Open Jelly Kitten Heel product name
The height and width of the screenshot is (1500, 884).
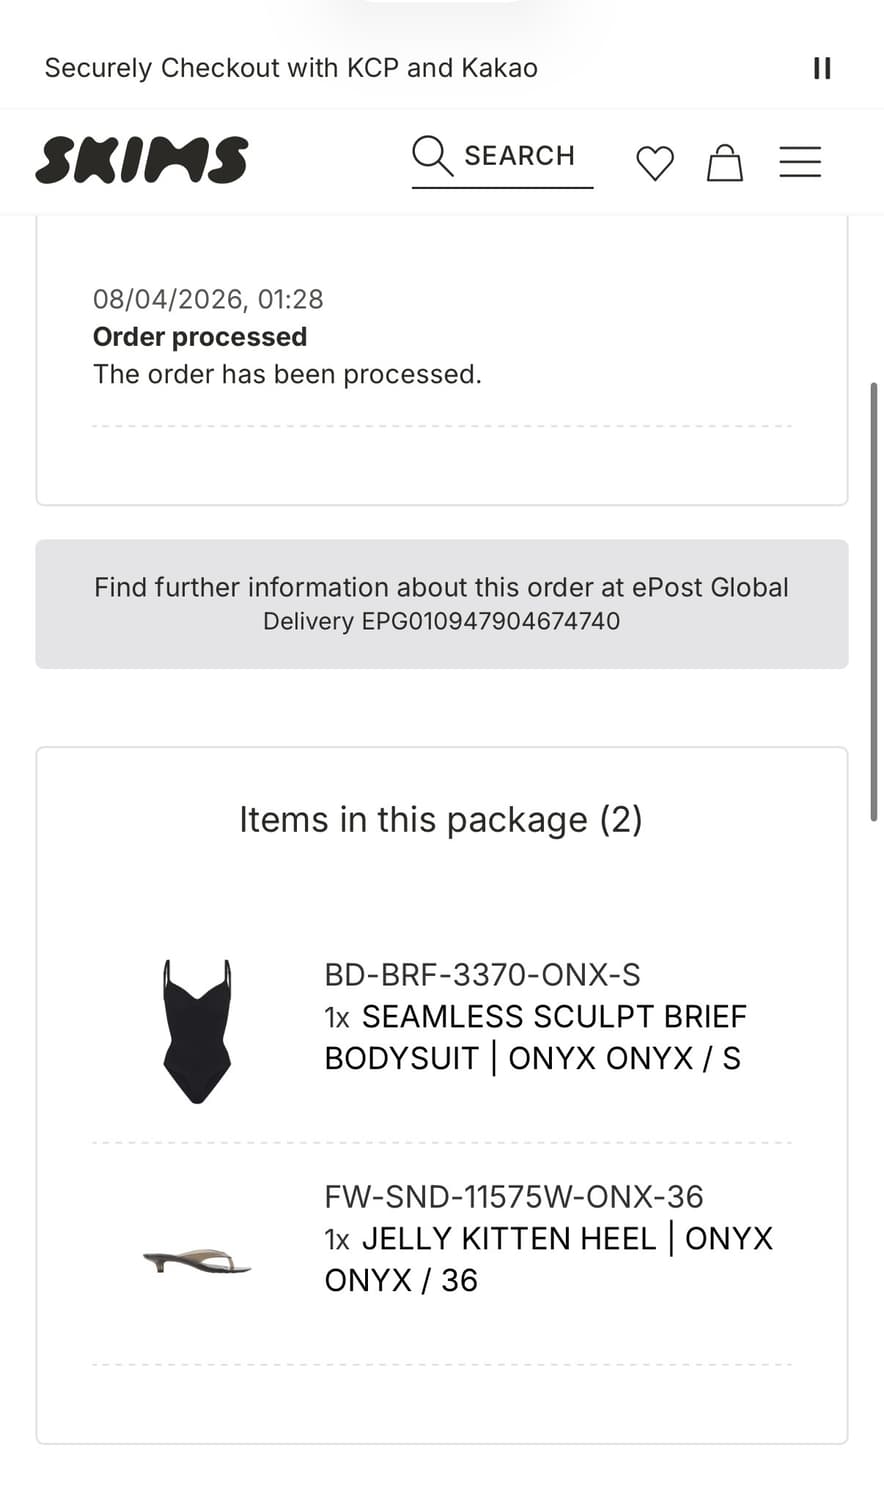click(548, 1259)
